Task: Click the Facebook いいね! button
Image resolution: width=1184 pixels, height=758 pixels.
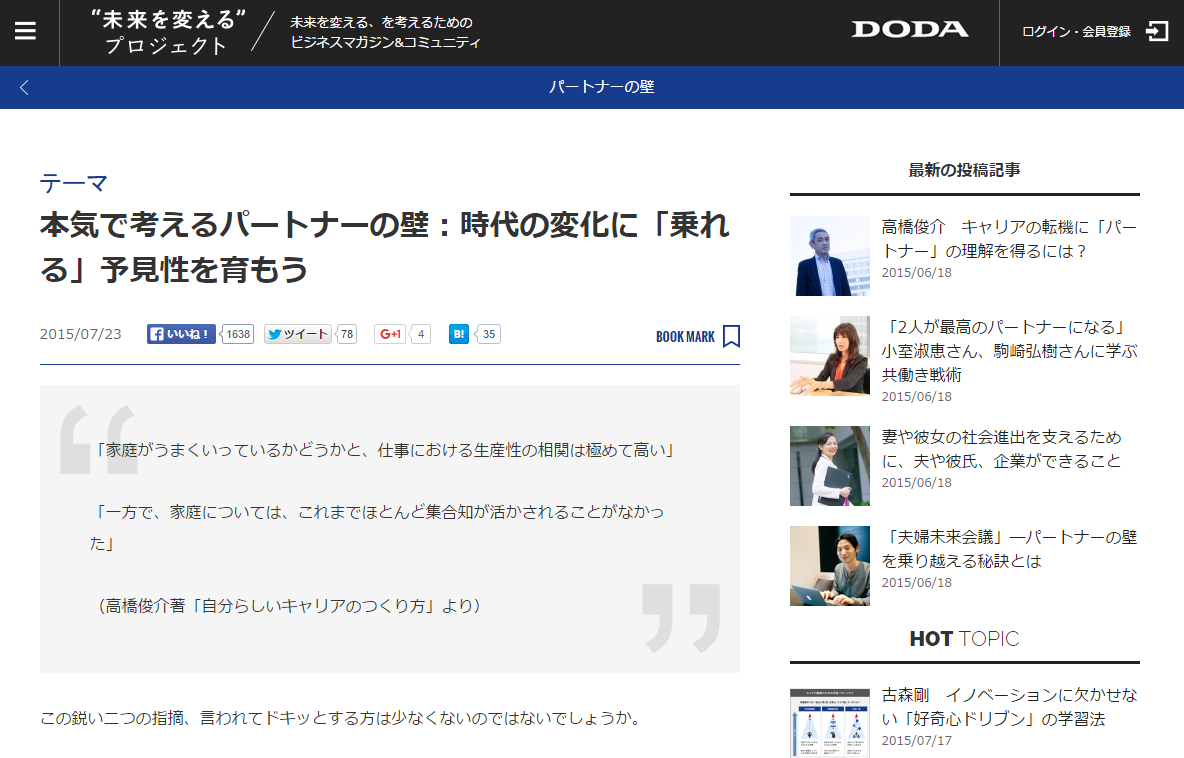Action: [x=181, y=334]
